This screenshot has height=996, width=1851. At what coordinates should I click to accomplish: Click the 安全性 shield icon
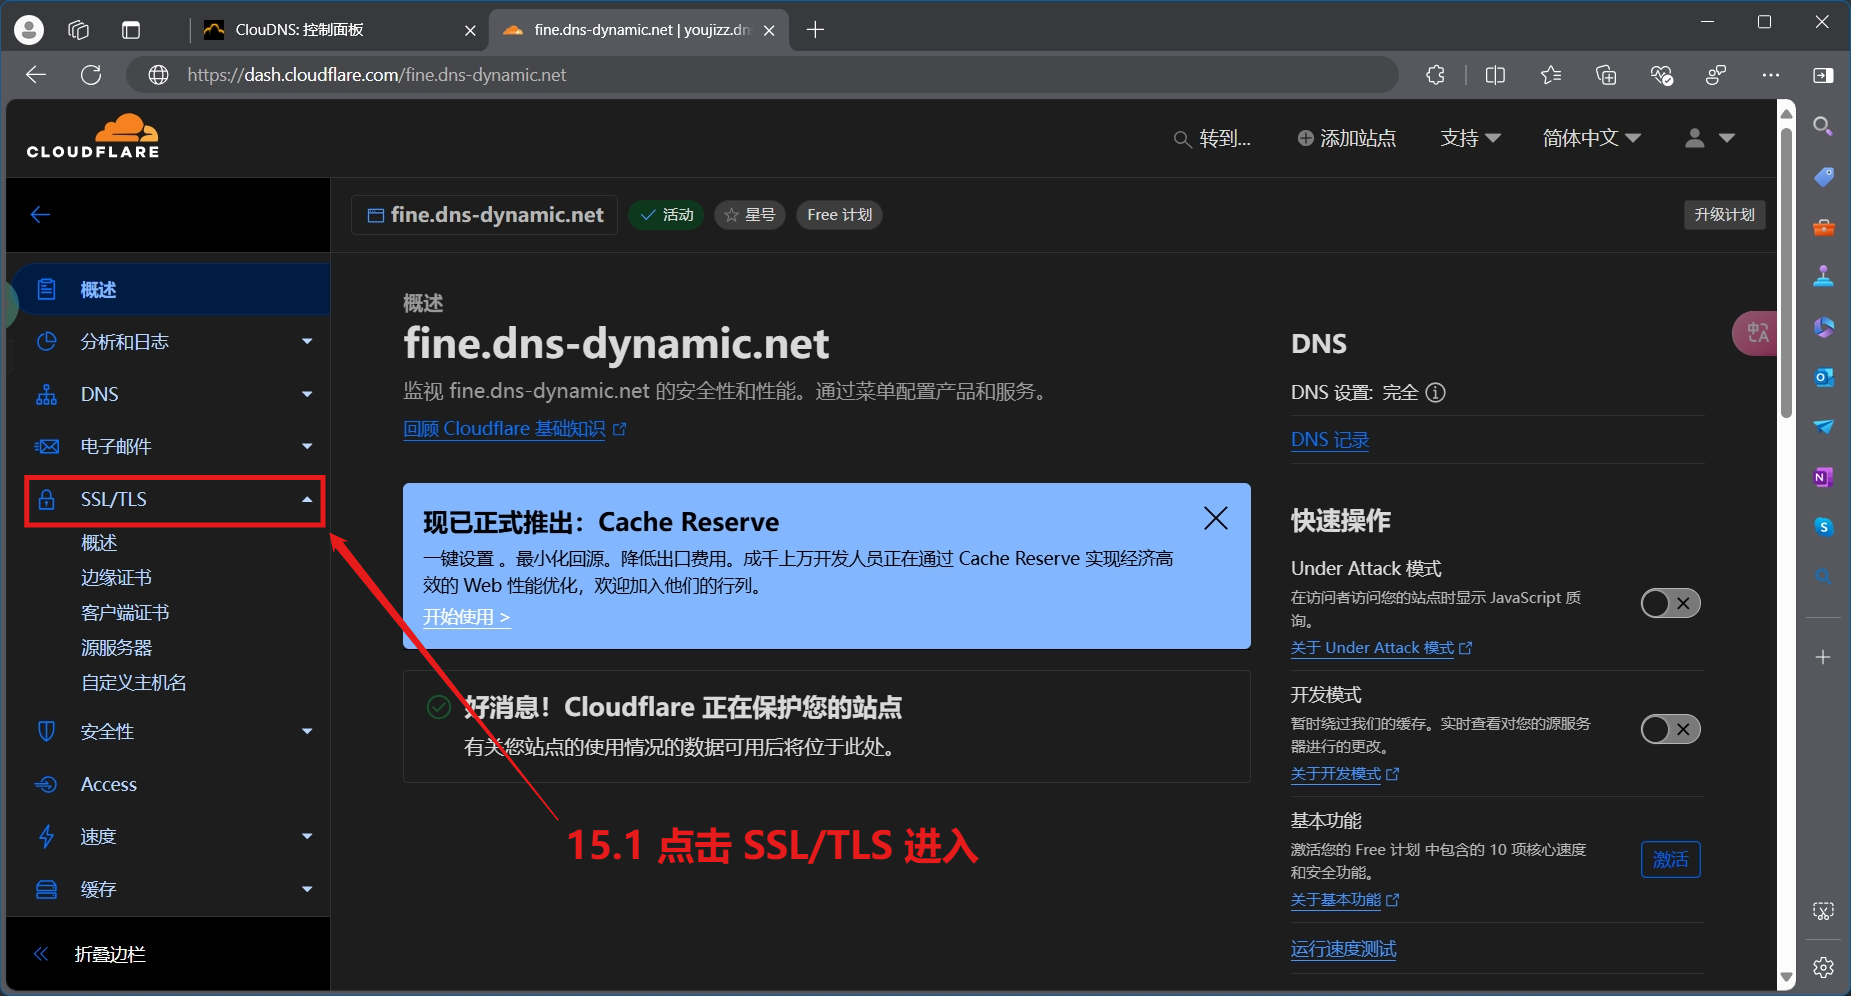[x=46, y=731]
